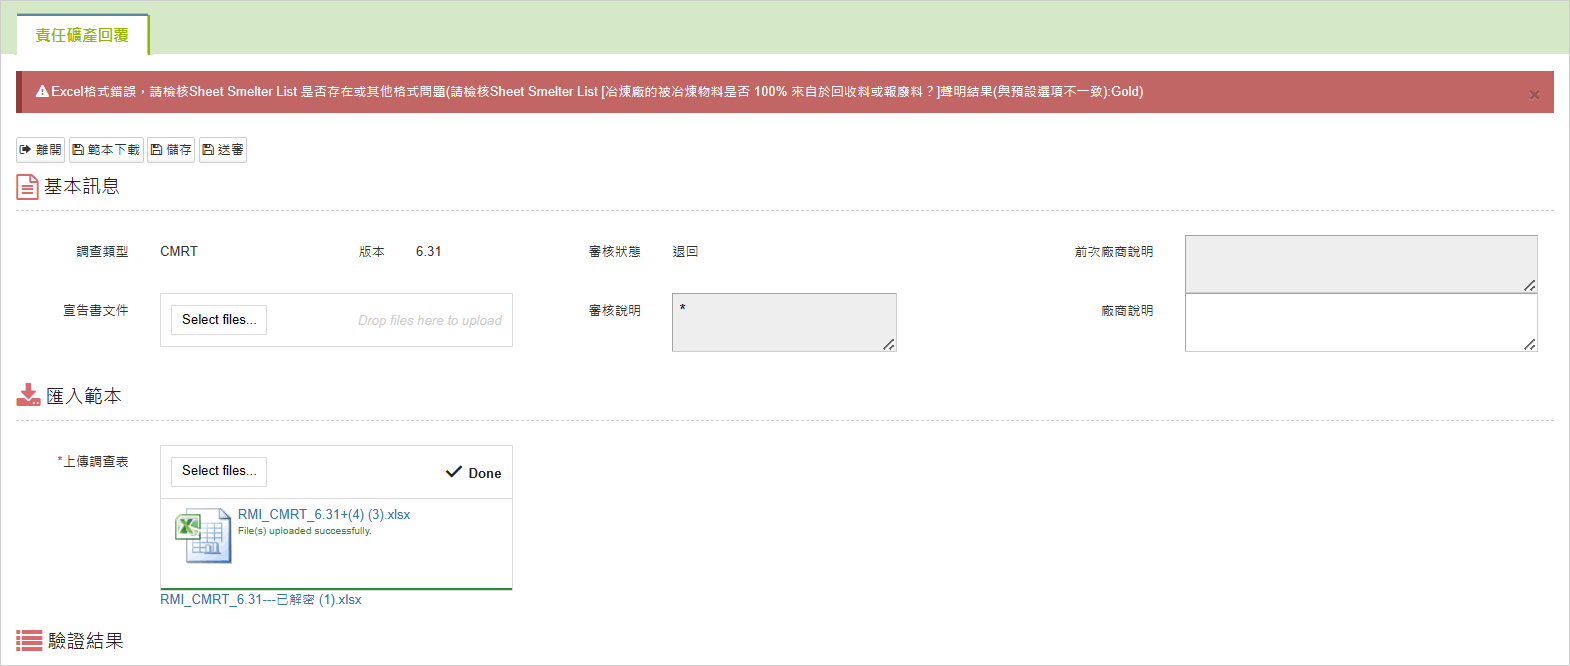The image size is (1570, 666).
Task: Click the 驗證結果 list icon
Action: (x=29, y=641)
